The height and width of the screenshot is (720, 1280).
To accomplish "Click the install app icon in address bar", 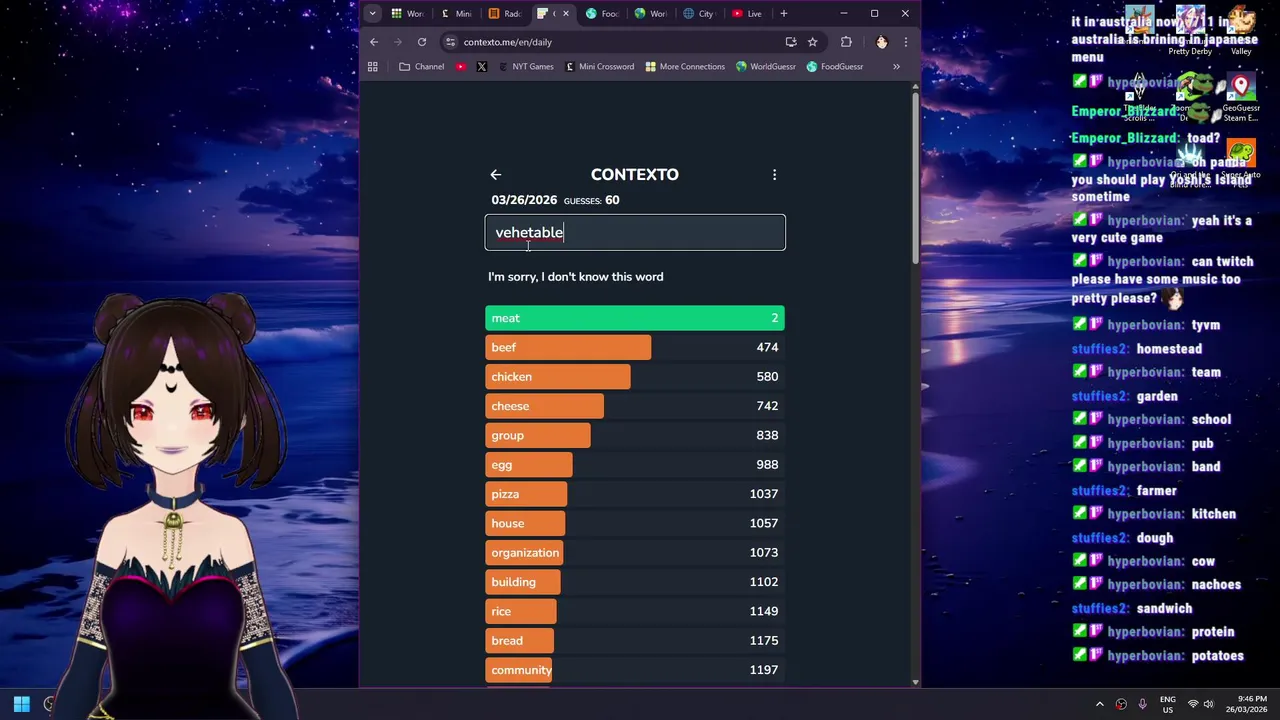I will click(791, 42).
